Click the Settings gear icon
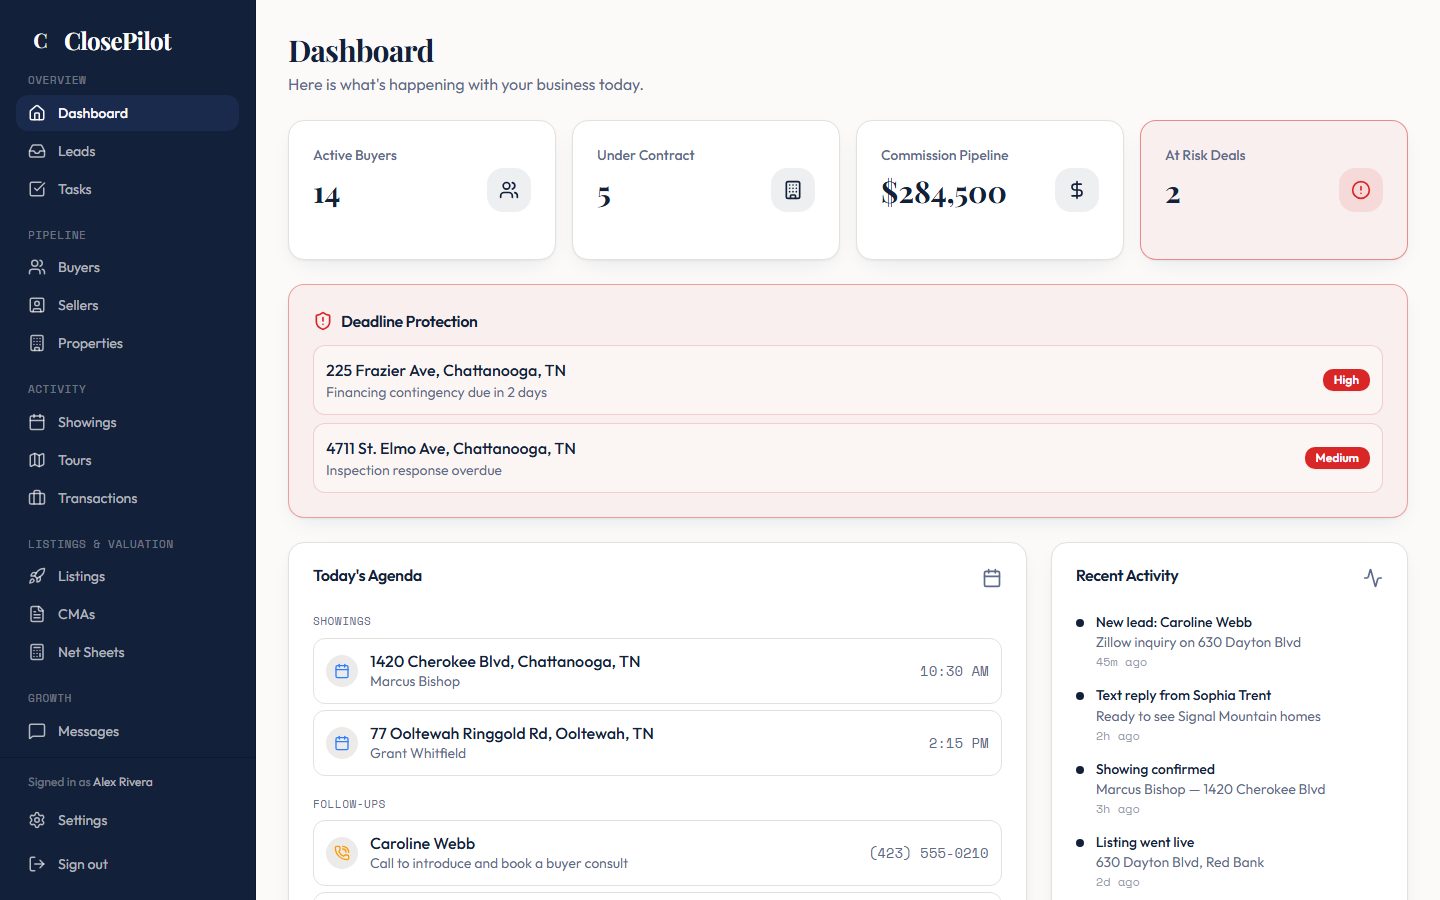 pos(37,820)
